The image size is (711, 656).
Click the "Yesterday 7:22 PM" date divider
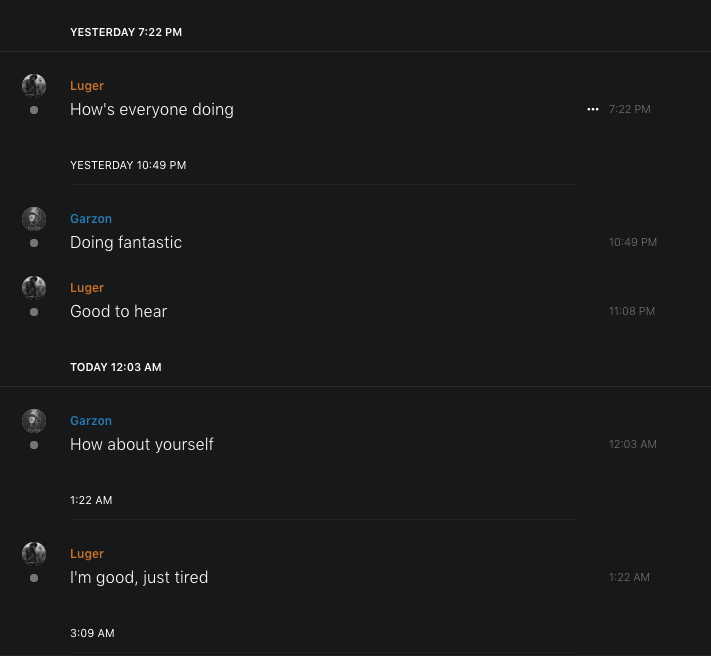pyautogui.click(x=126, y=32)
